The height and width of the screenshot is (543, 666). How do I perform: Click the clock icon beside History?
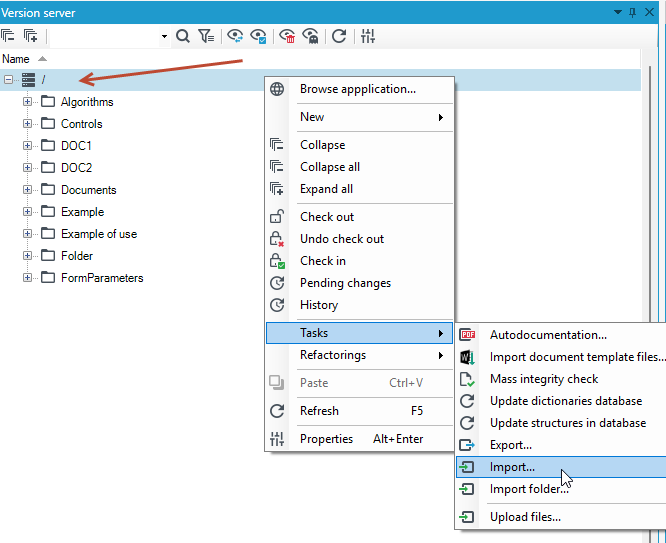click(x=277, y=305)
